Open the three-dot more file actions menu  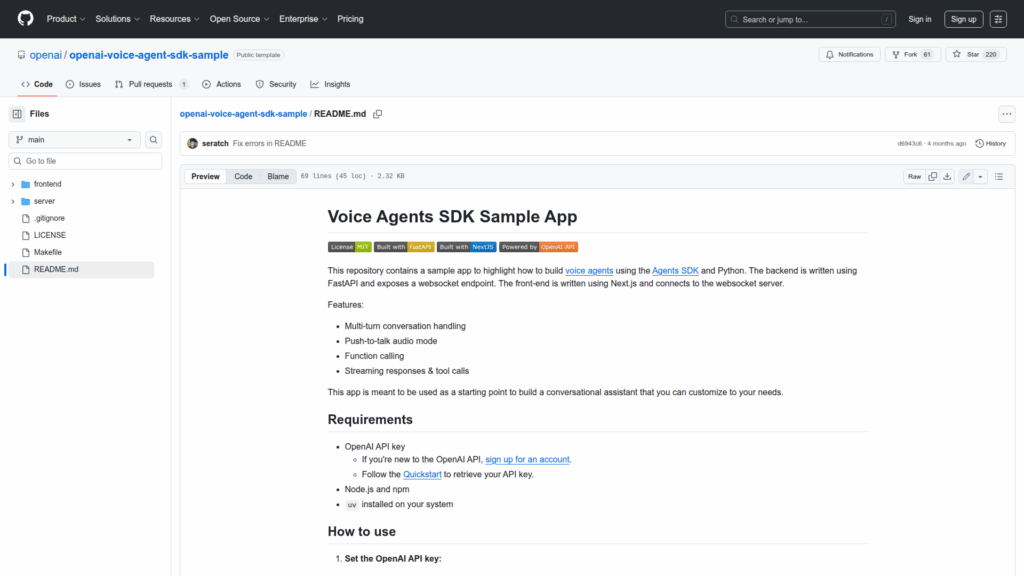1006,114
